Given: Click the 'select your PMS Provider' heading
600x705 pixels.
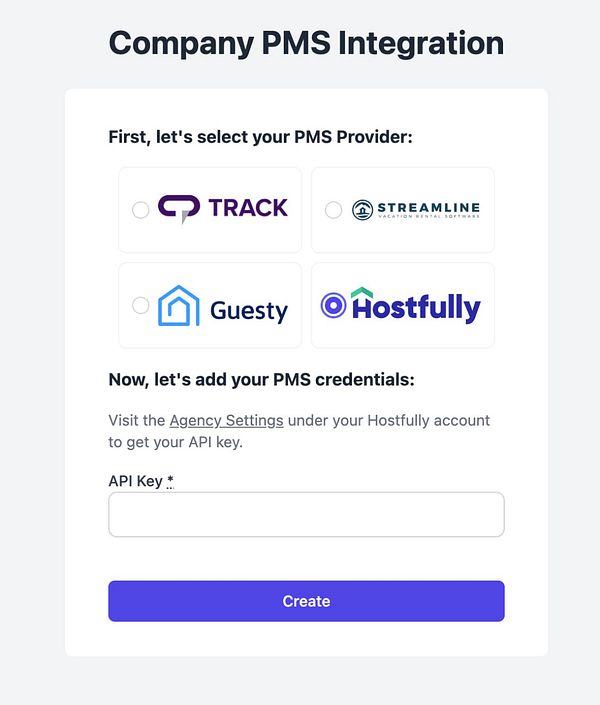Looking at the screenshot, I should [260, 136].
